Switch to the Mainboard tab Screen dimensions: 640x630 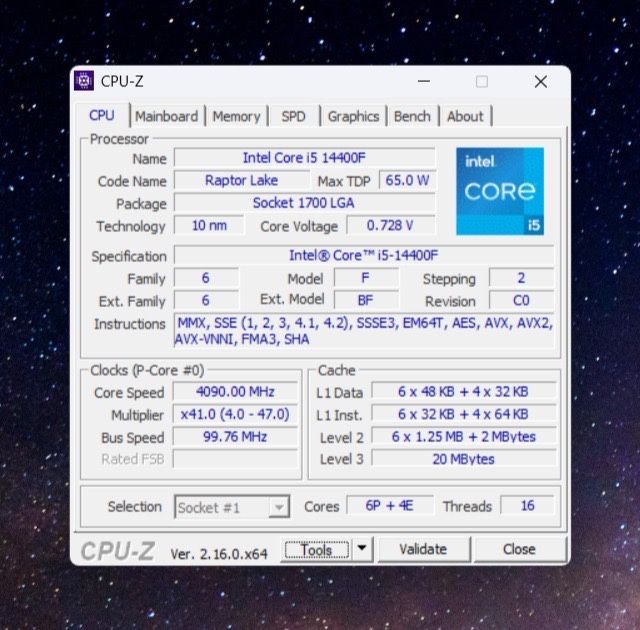point(167,116)
